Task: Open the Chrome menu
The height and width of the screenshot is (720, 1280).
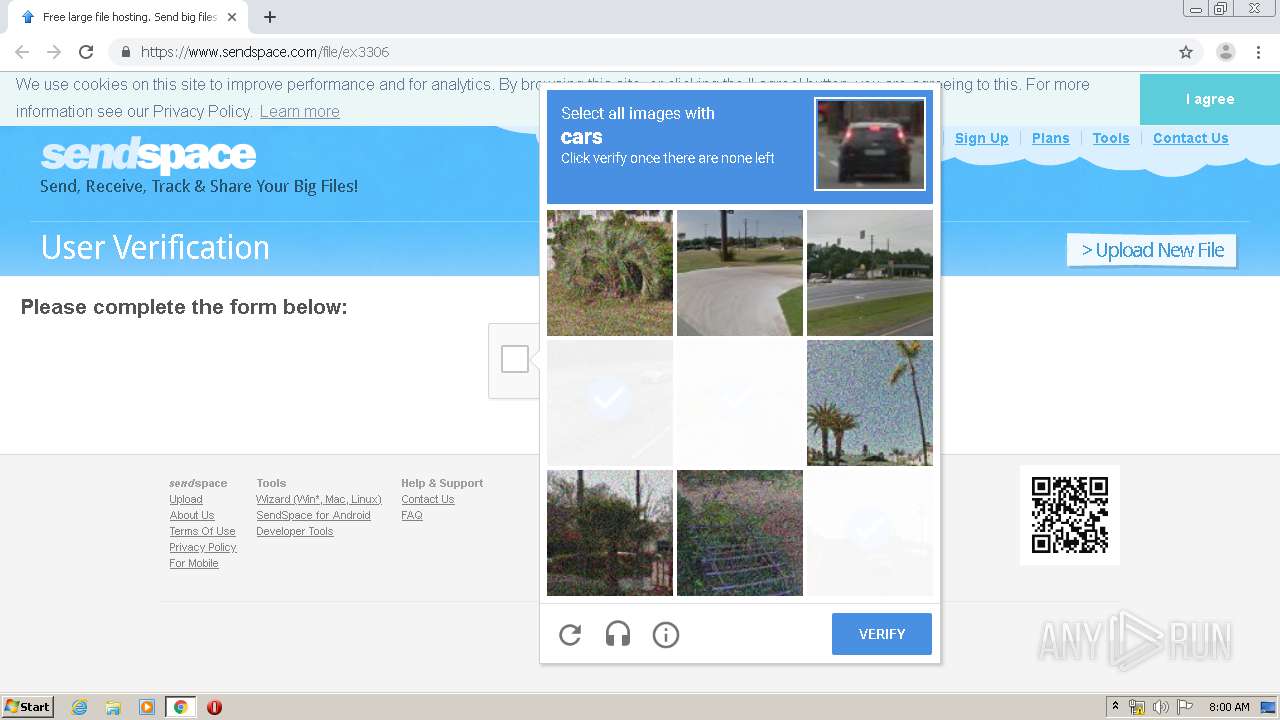Action: [x=1259, y=52]
